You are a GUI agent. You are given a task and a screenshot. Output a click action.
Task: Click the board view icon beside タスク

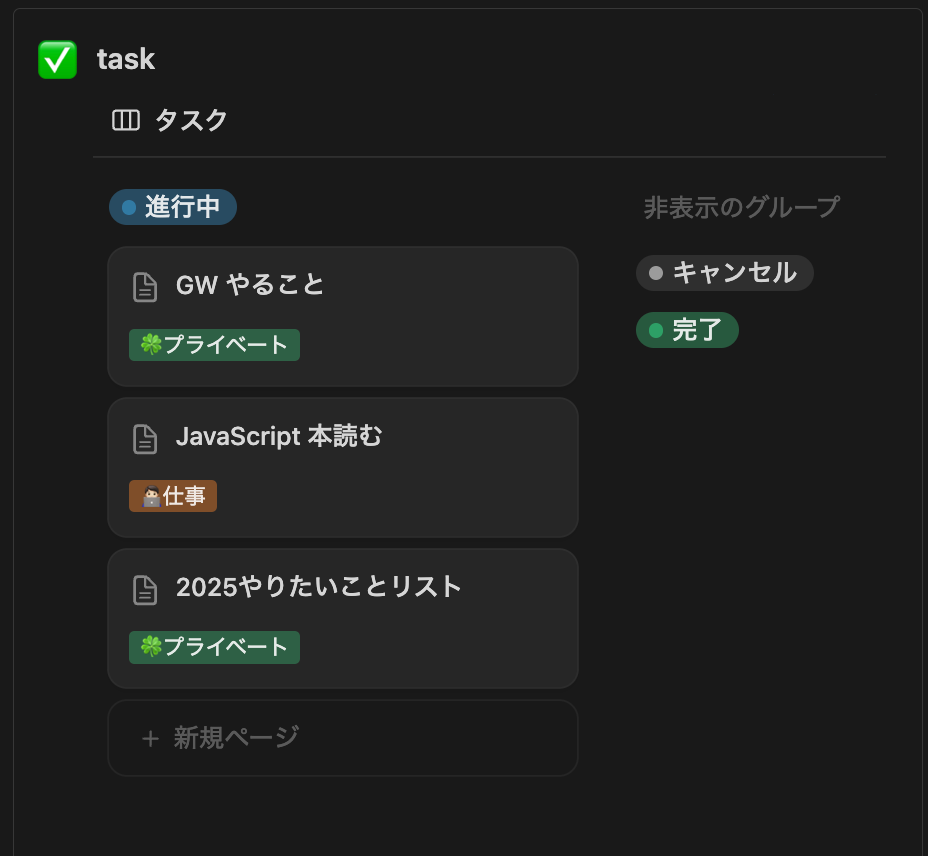(x=125, y=120)
